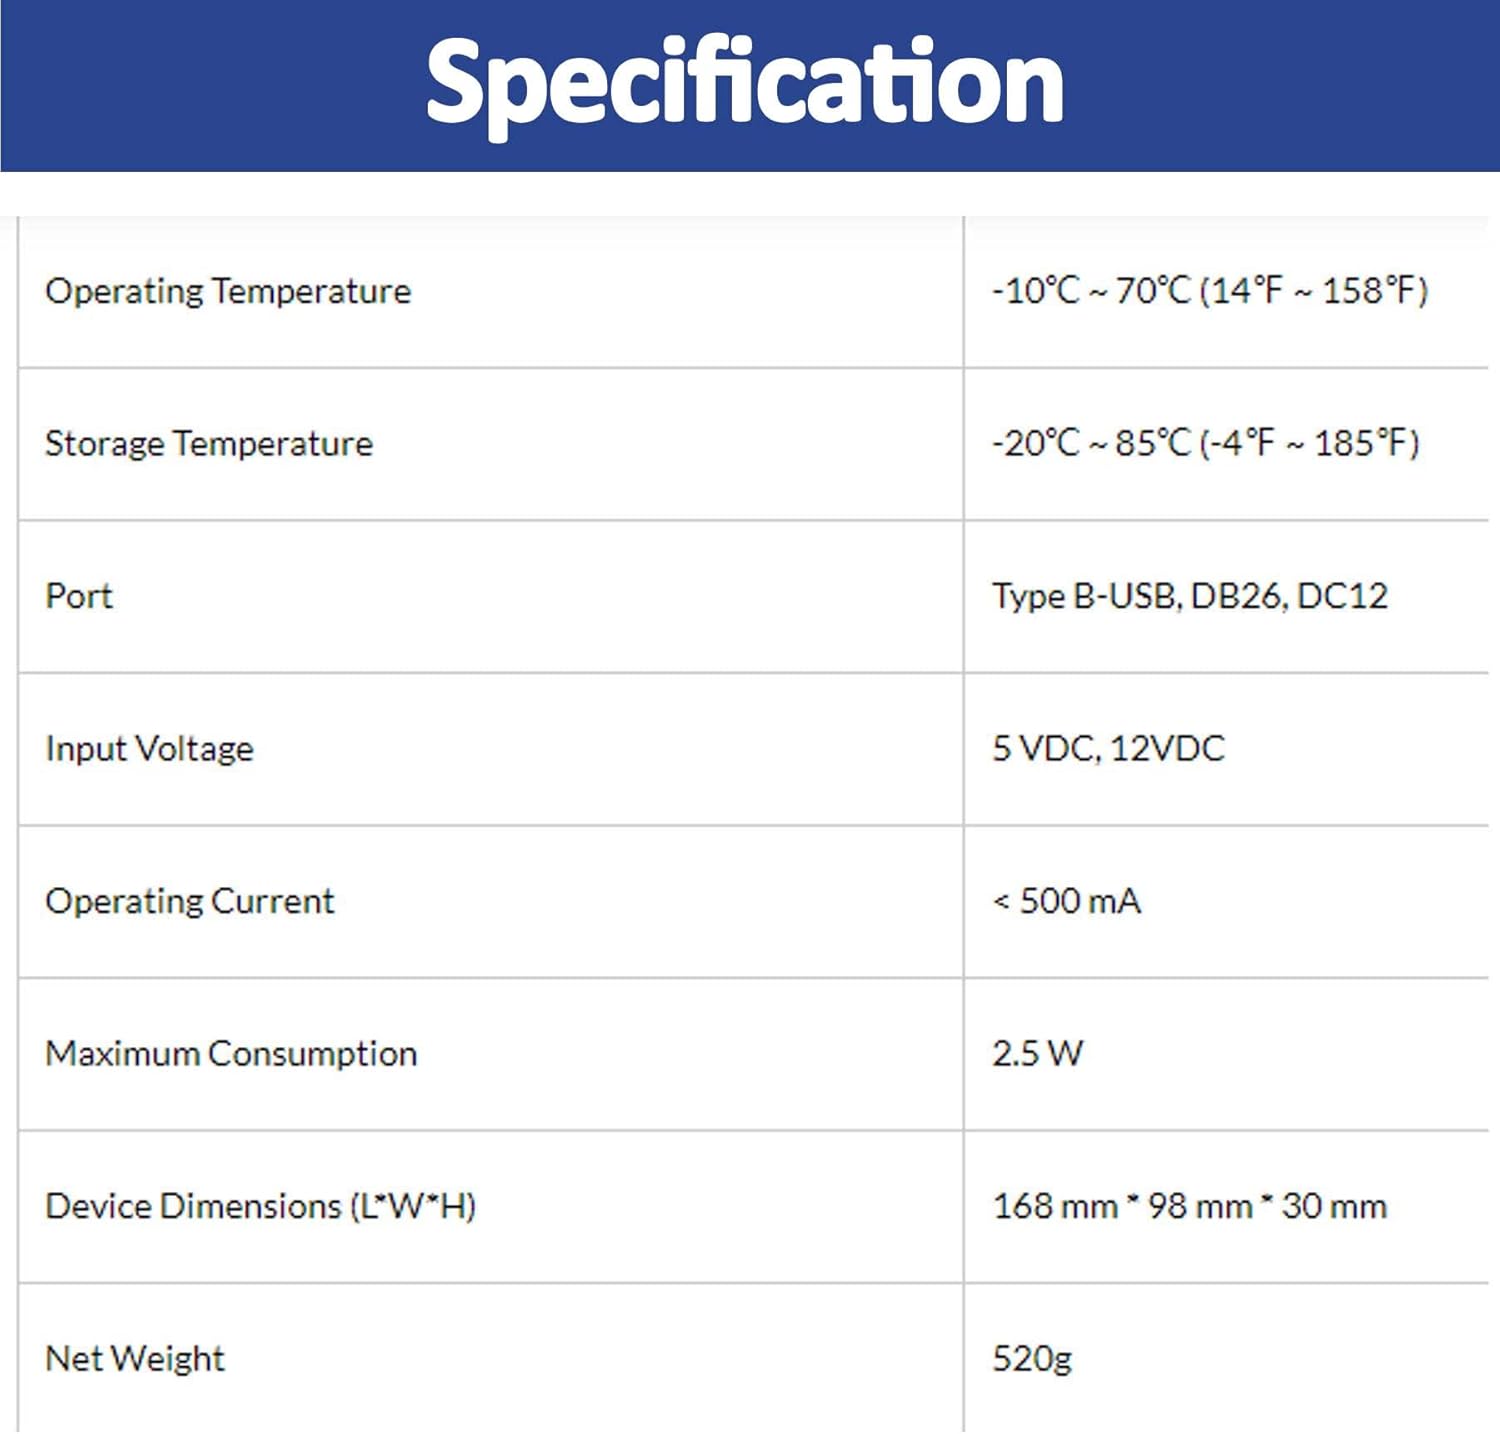
Task: Click the -20°C ~ 85°C storage range
Action: tap(1091, 443)
